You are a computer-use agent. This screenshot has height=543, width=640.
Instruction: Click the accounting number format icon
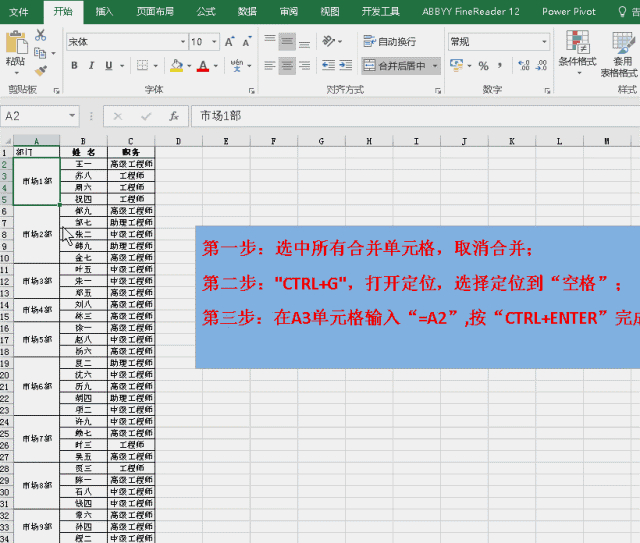coord(456,65)
